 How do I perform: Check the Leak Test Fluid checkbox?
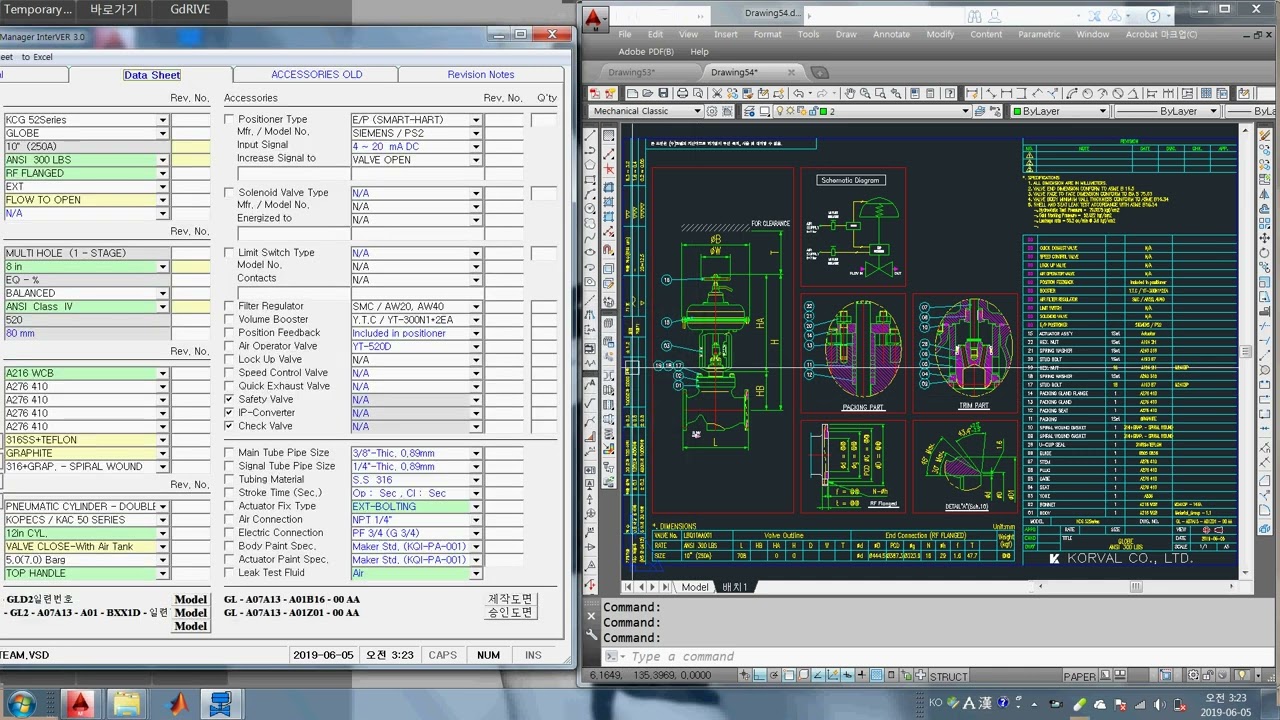(229, 573)
